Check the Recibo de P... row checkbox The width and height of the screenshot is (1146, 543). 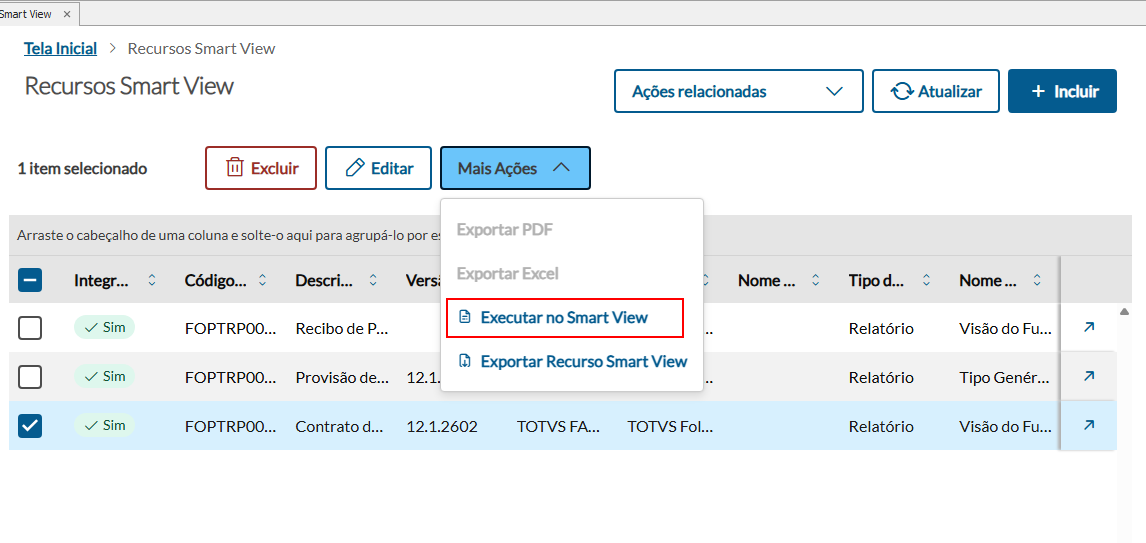30,328
